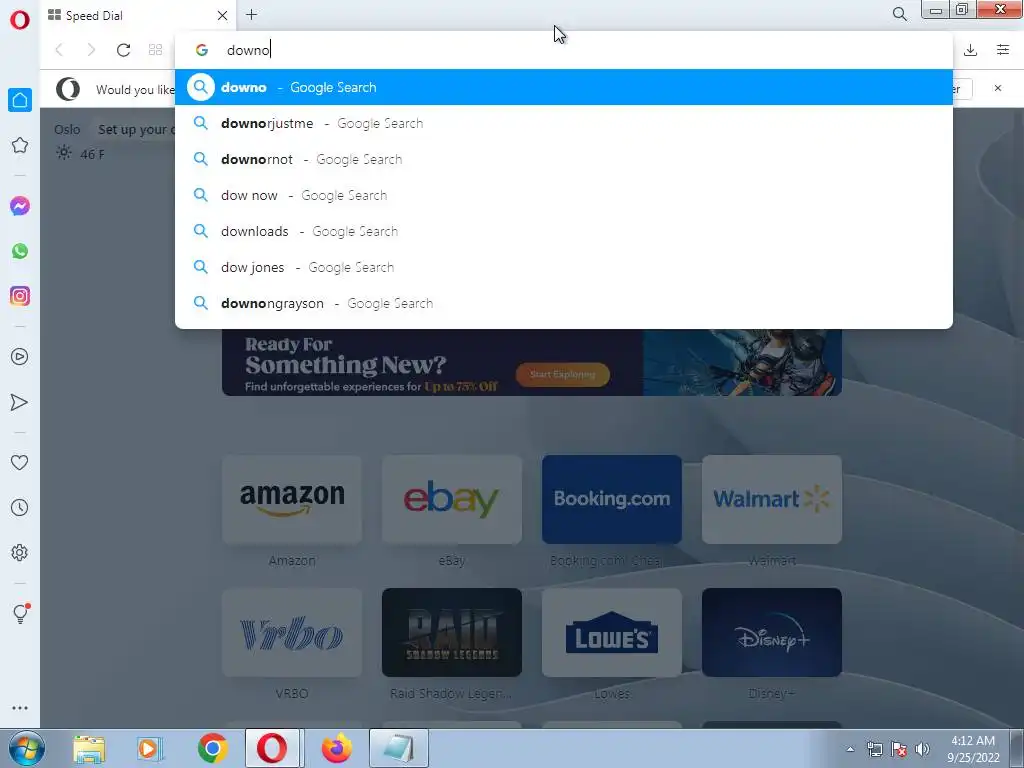Reload the page
The width and height of the screenshot is (1024, 768).
(x=123, y=50)
